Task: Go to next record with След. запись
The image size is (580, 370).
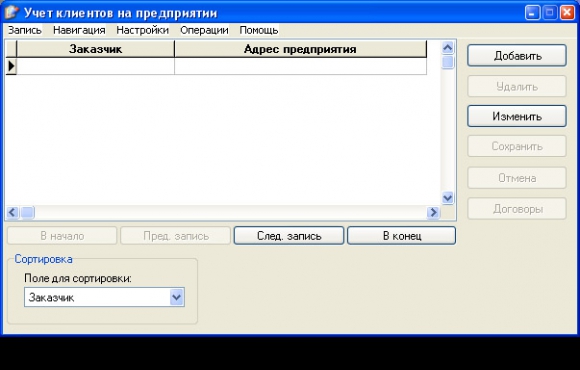Action: click(289, 236)
